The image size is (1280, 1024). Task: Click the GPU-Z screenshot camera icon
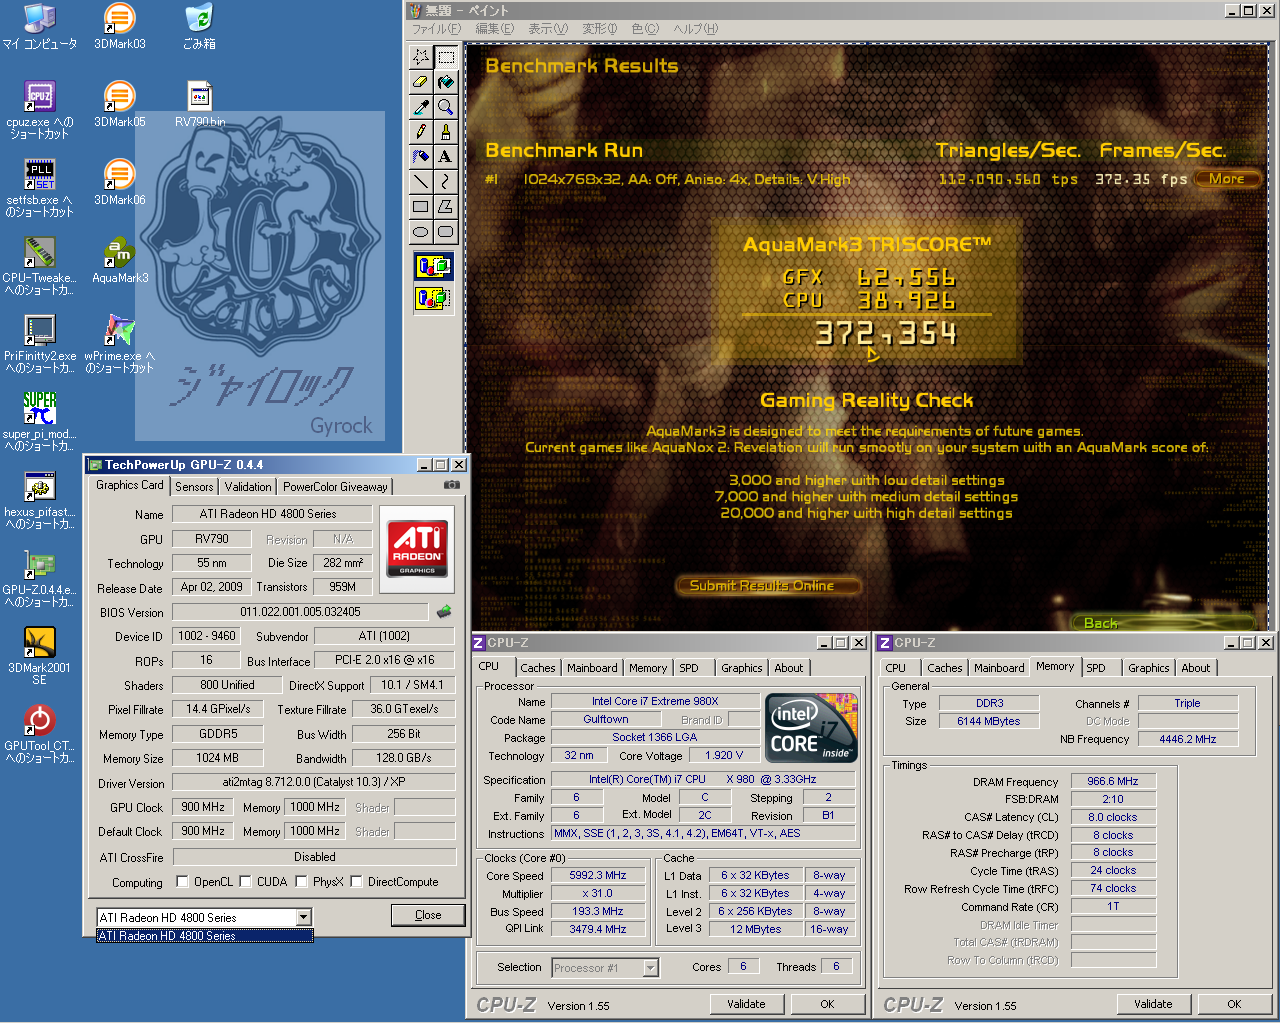tap(452, 485)
